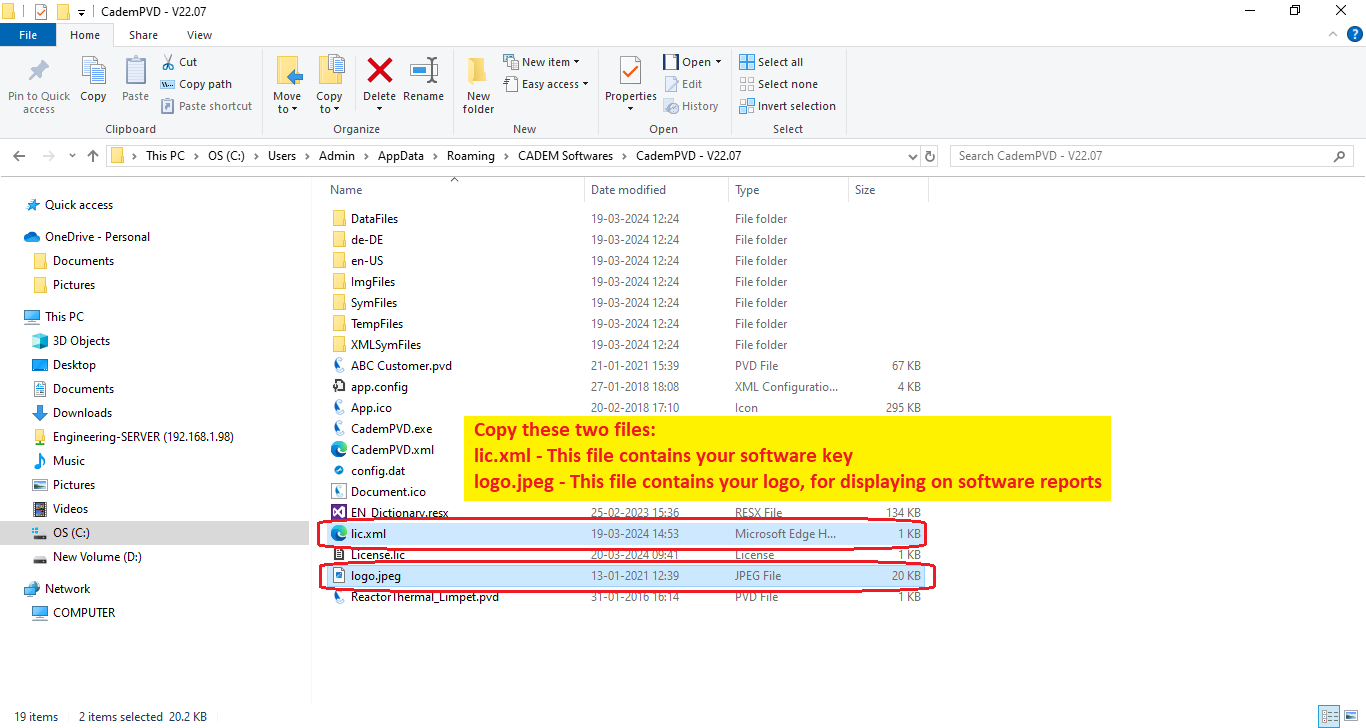Image resolution: width=1366 pixels, height=728 pixels.
Task: Click the Back navigation arrow
Action: tap(19, 156)
